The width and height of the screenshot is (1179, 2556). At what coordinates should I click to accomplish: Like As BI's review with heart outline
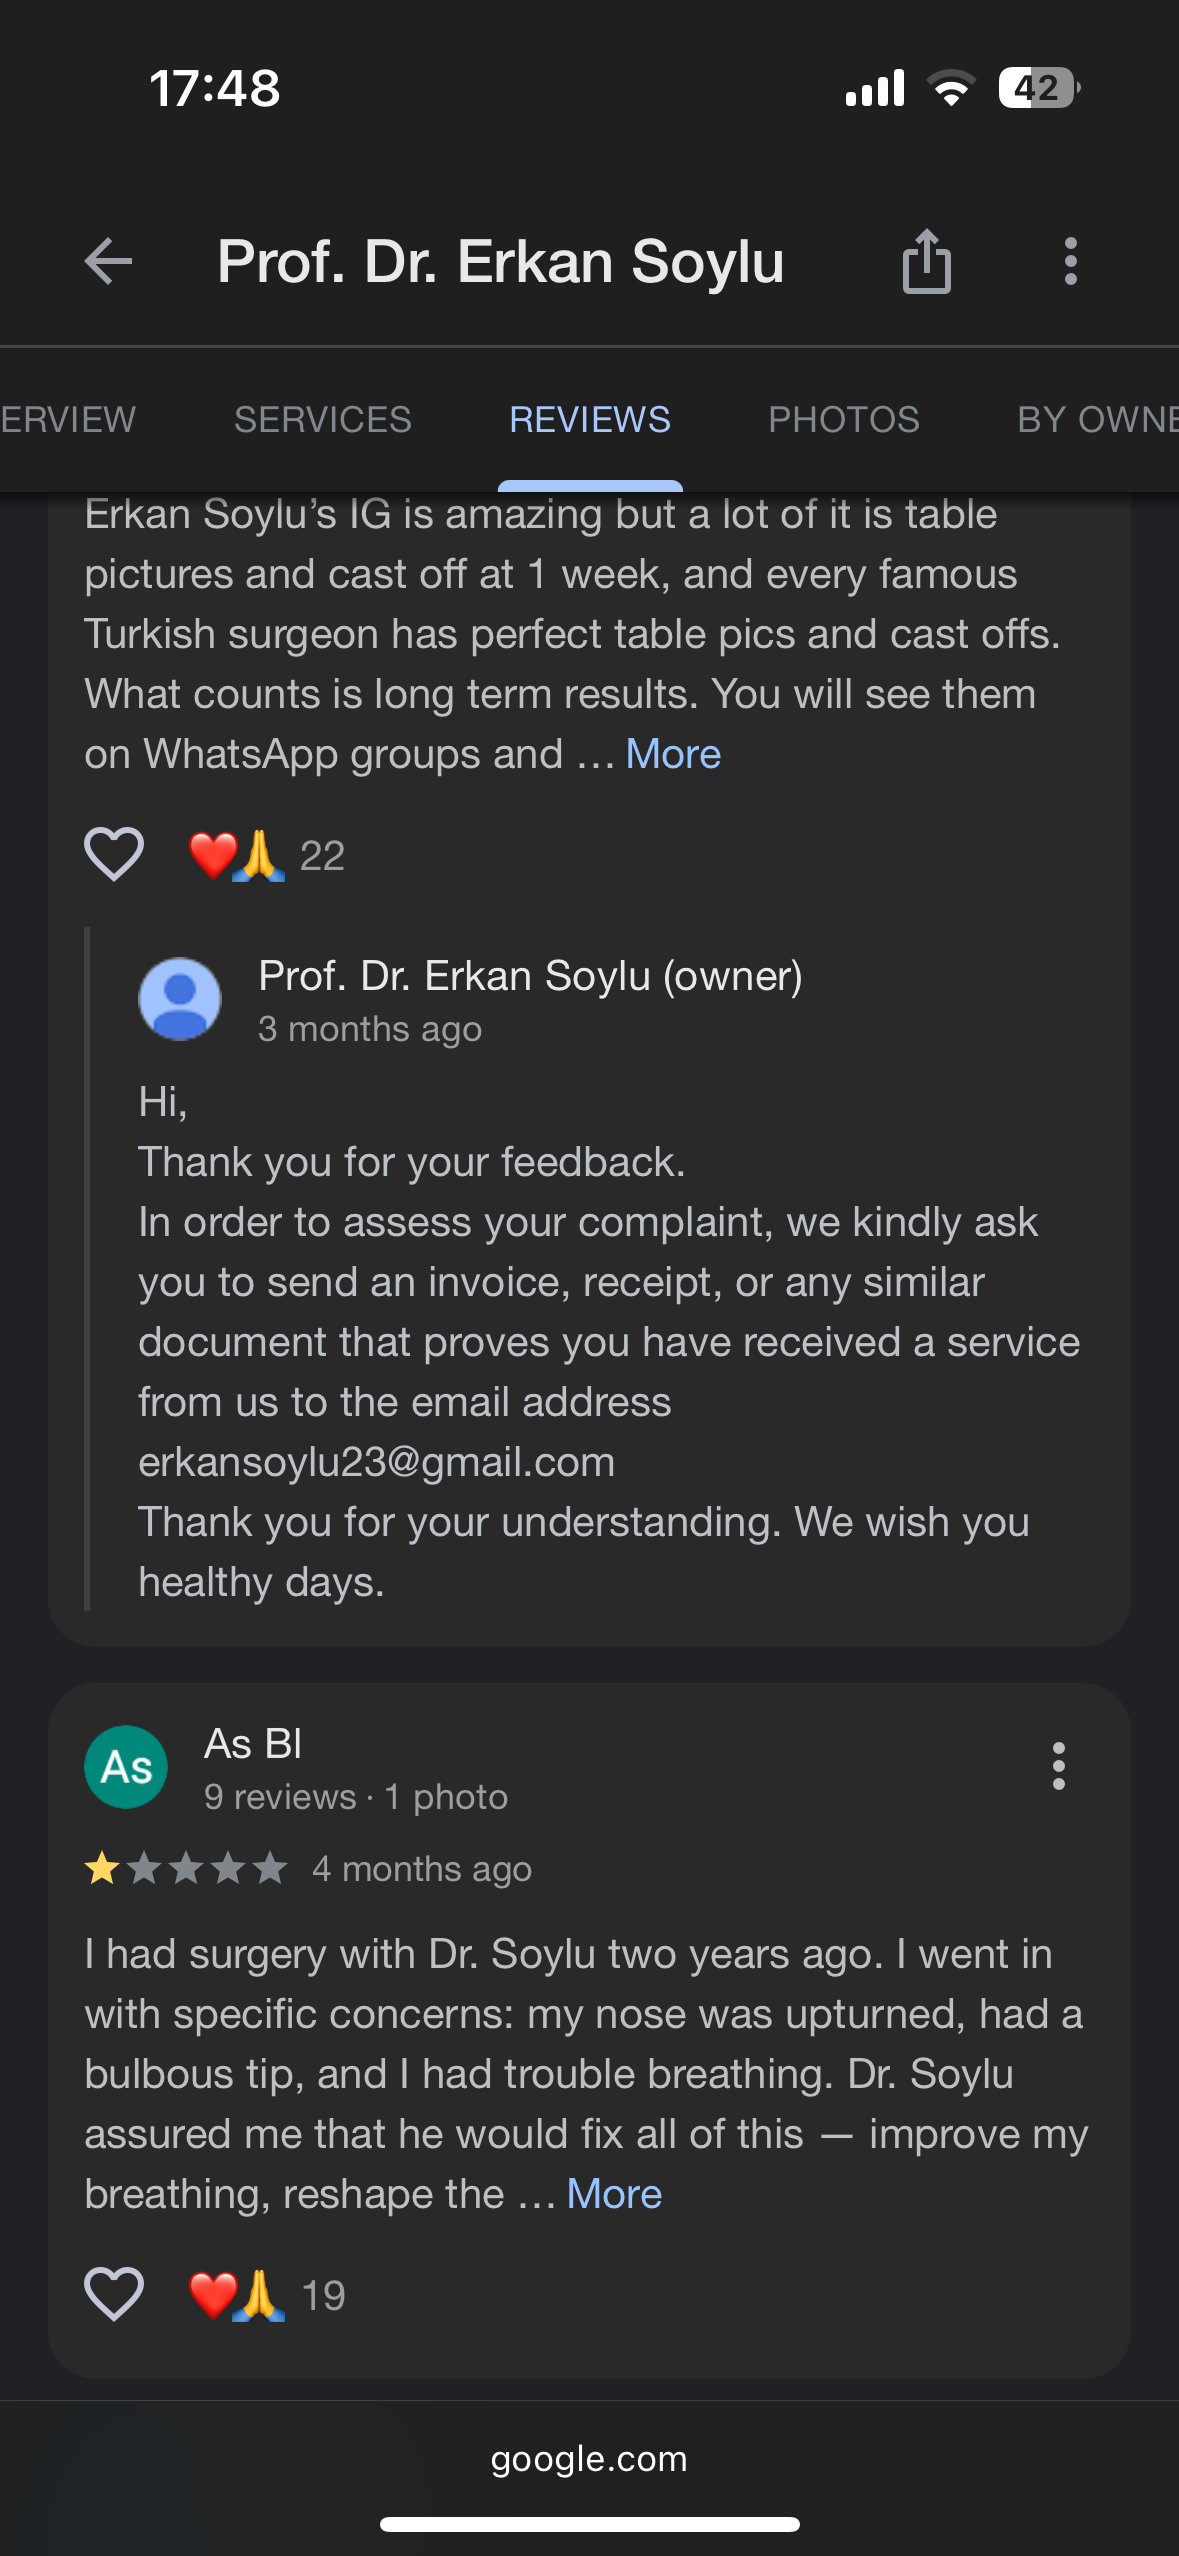tap(114, 2293)
